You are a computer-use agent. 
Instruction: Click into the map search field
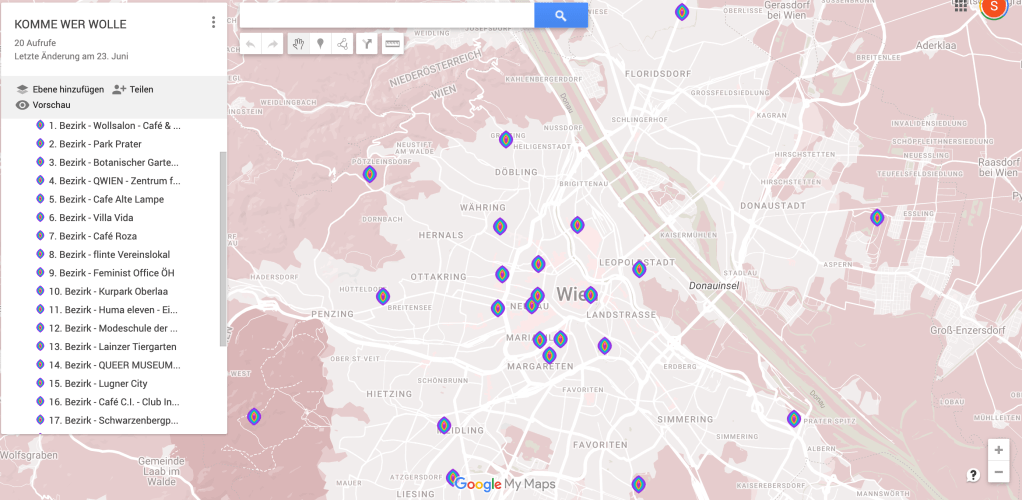pos(386,15)
